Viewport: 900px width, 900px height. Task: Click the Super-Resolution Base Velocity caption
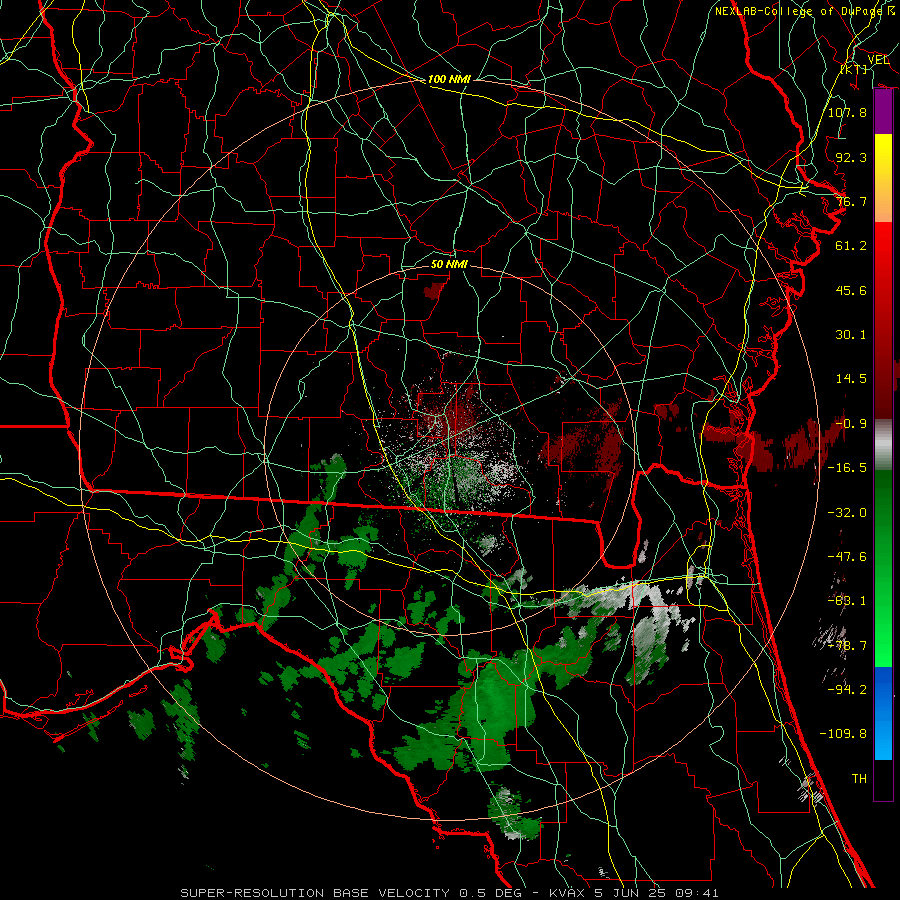coord(449,893)
